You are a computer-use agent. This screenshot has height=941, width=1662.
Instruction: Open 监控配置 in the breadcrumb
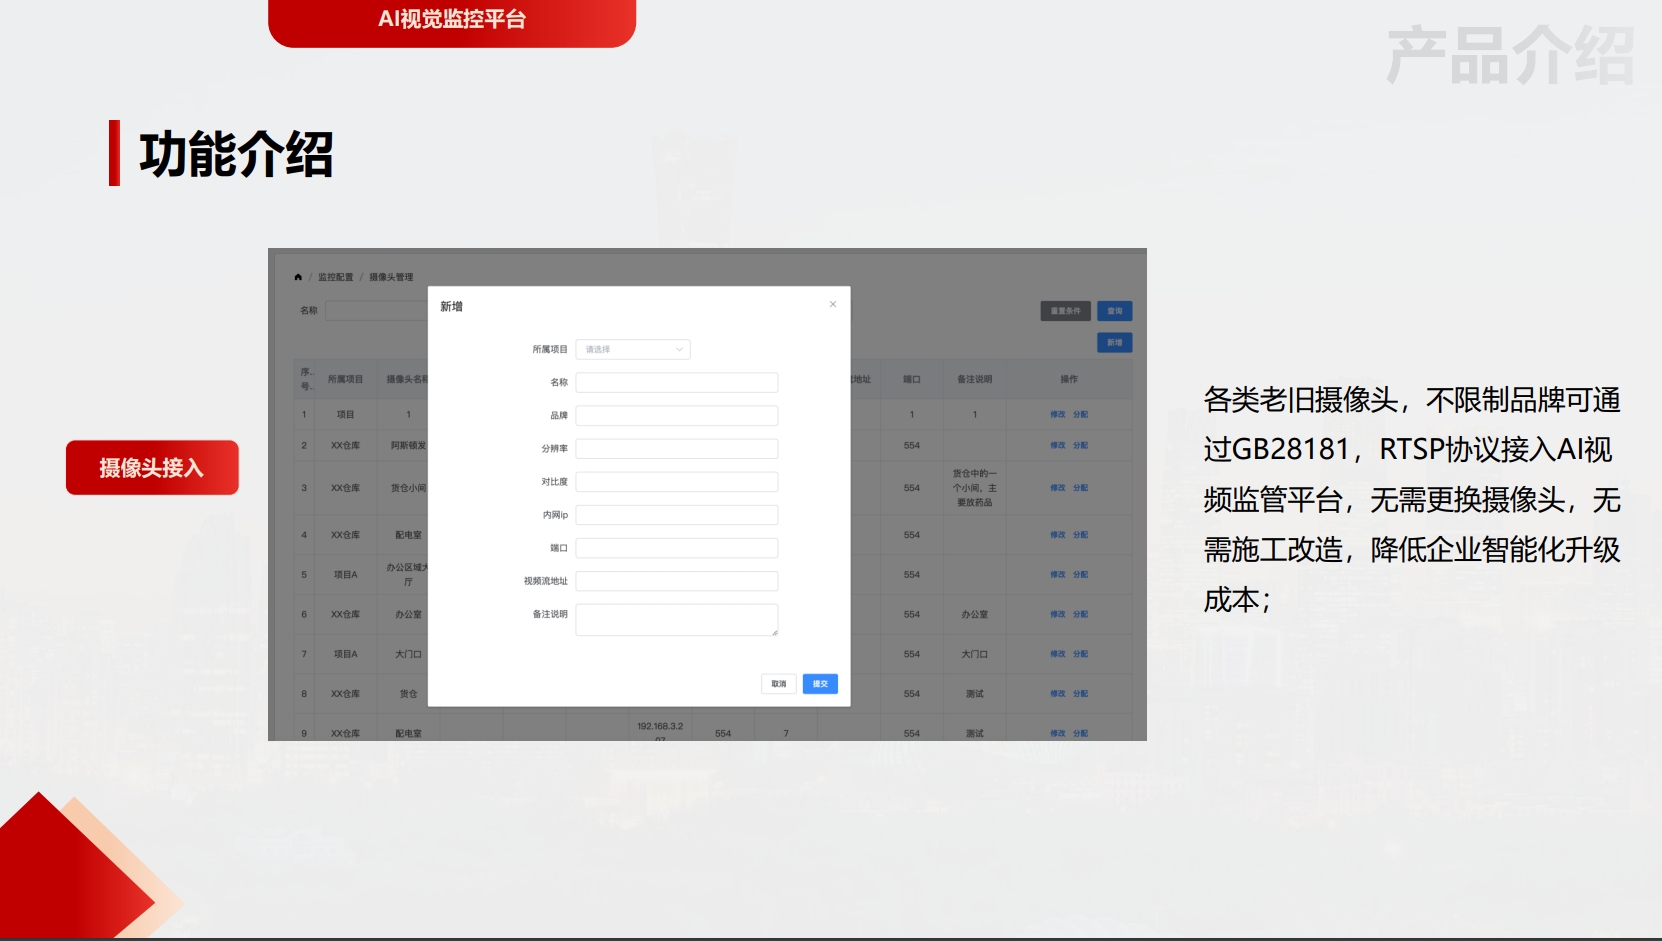(x=335, y=277)
